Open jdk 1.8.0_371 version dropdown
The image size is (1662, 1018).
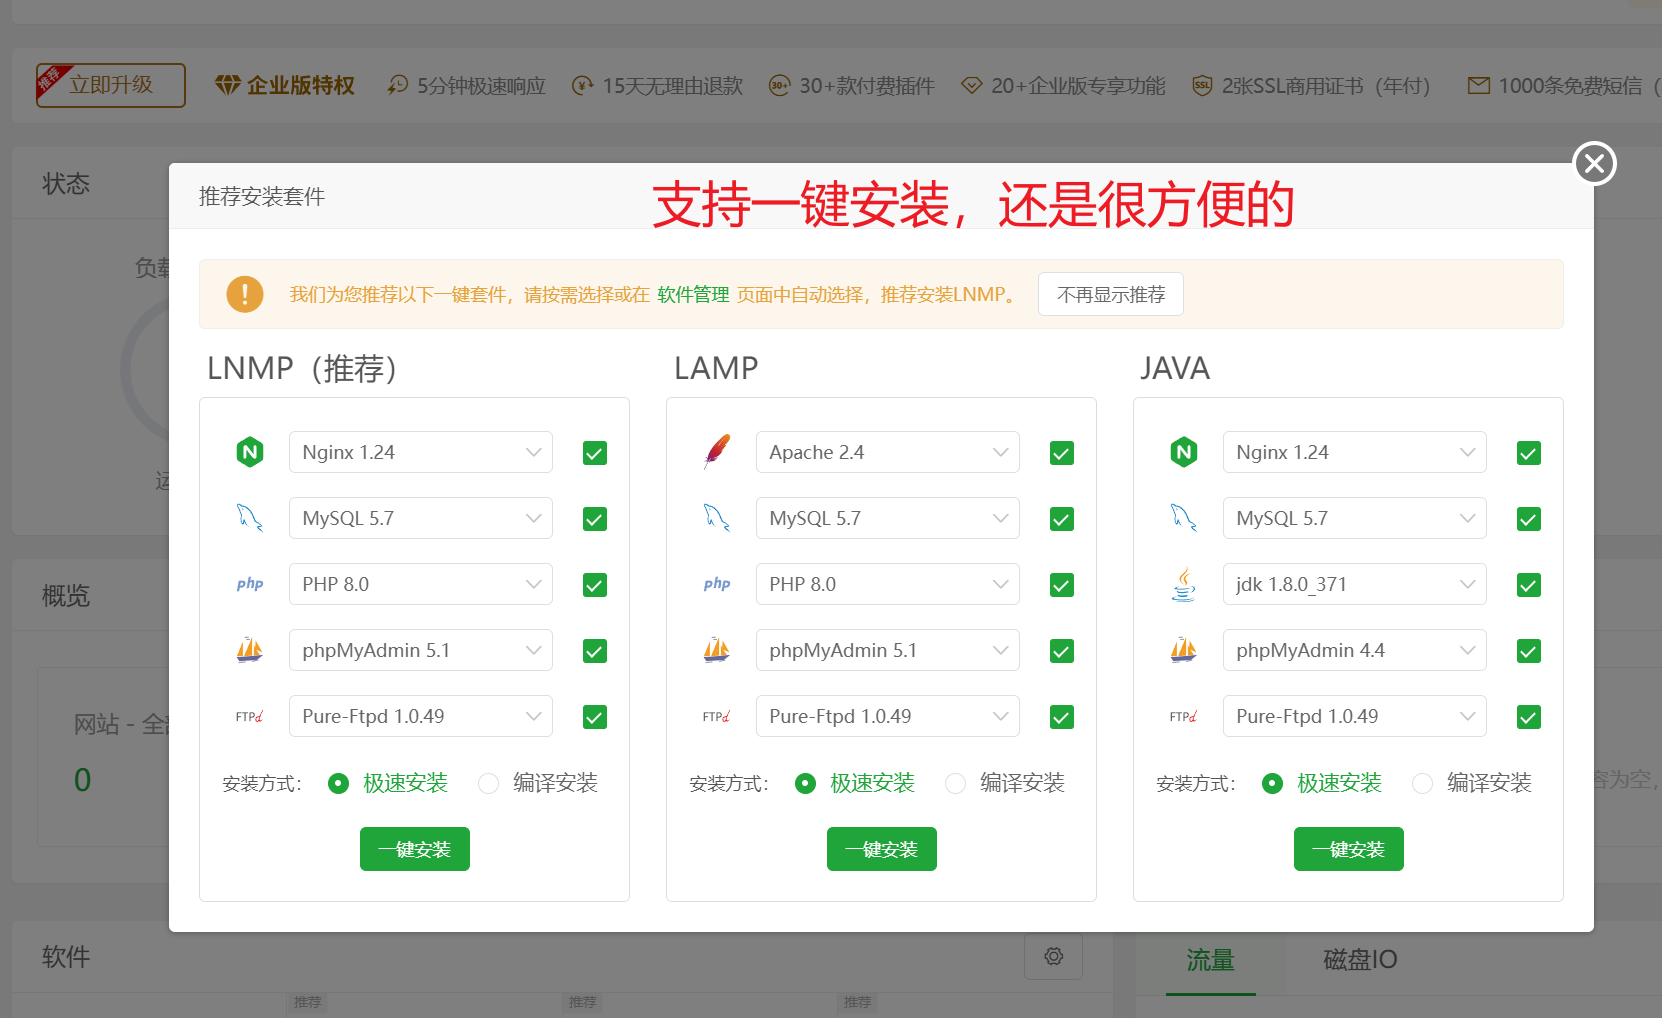(x=1355, y=584)
